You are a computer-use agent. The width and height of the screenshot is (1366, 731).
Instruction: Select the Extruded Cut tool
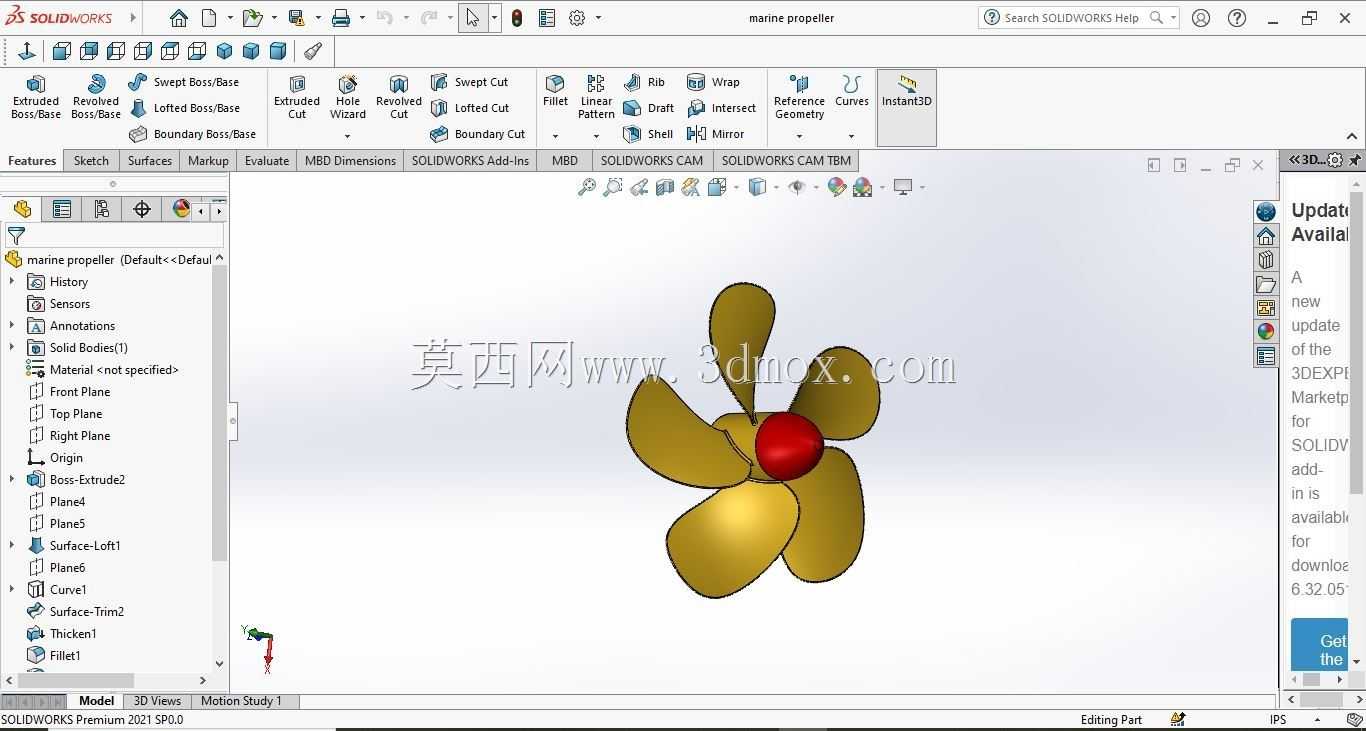(297, 97)
